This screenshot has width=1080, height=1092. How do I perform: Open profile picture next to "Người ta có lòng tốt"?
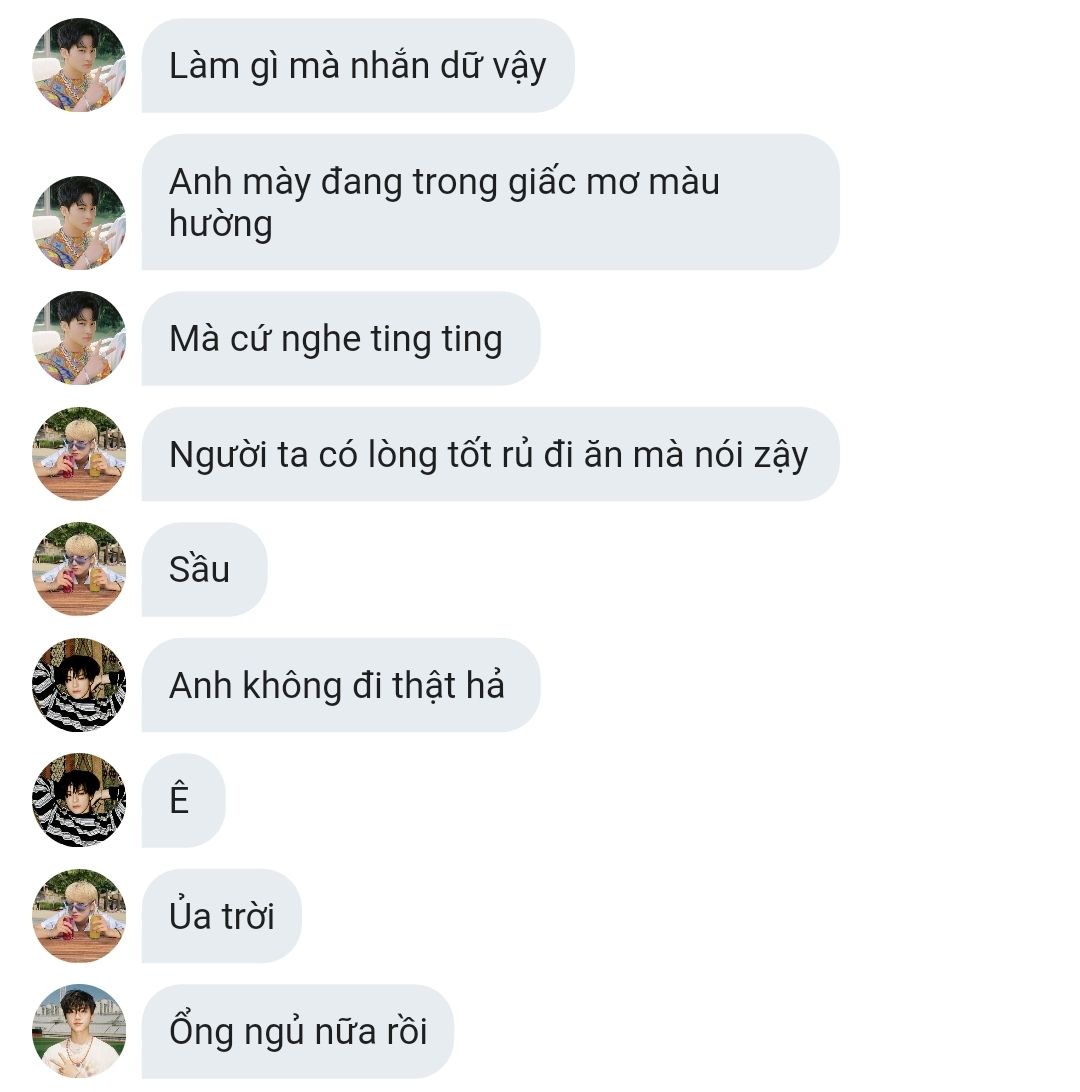point(79,453)
